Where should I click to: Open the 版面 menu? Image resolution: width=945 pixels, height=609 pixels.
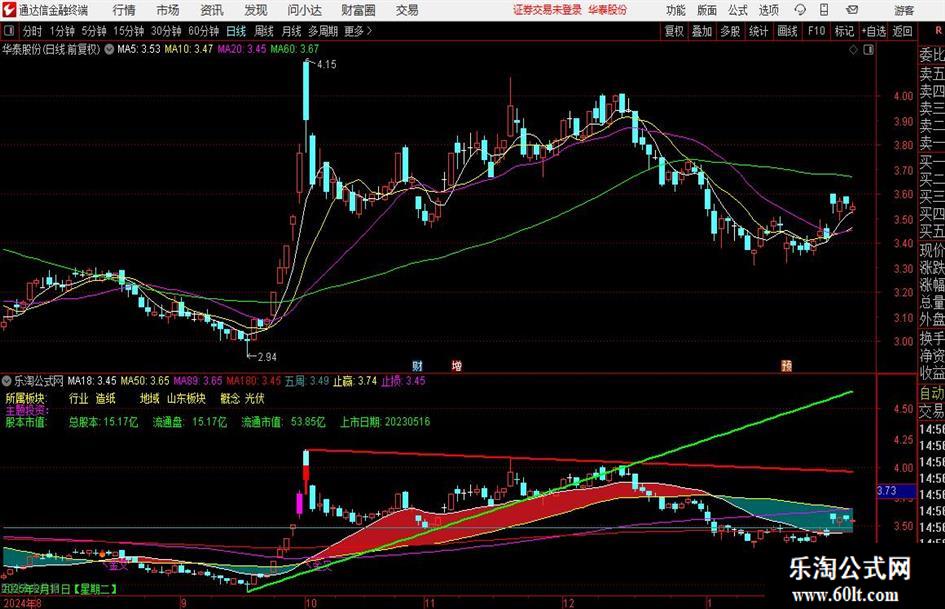[x=706, y=10]
